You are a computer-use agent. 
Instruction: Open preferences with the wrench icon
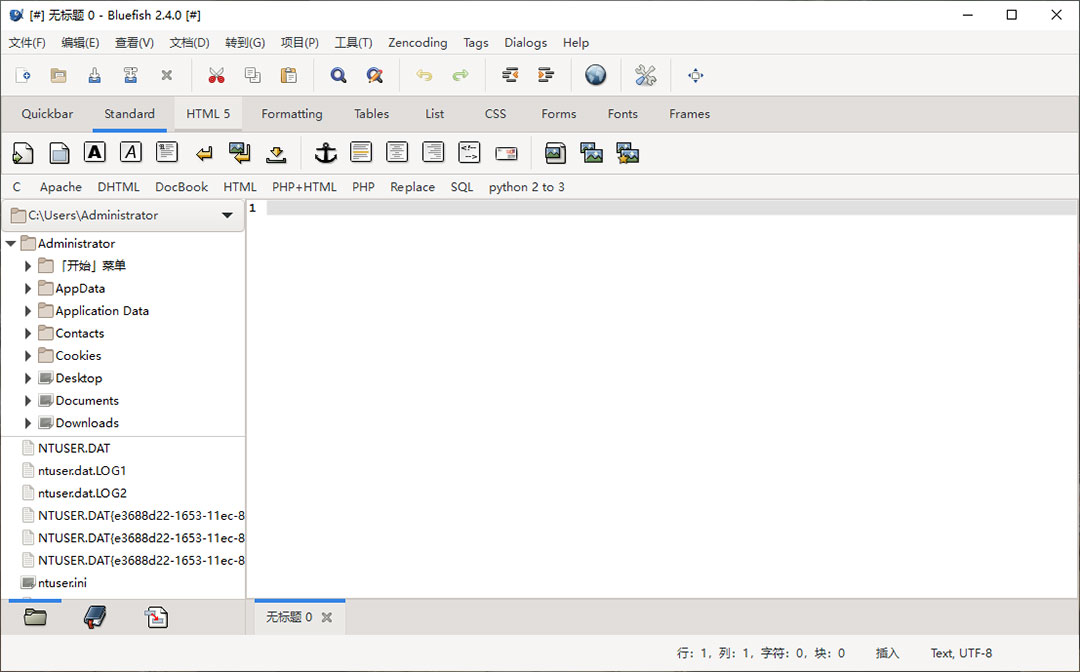645,76
